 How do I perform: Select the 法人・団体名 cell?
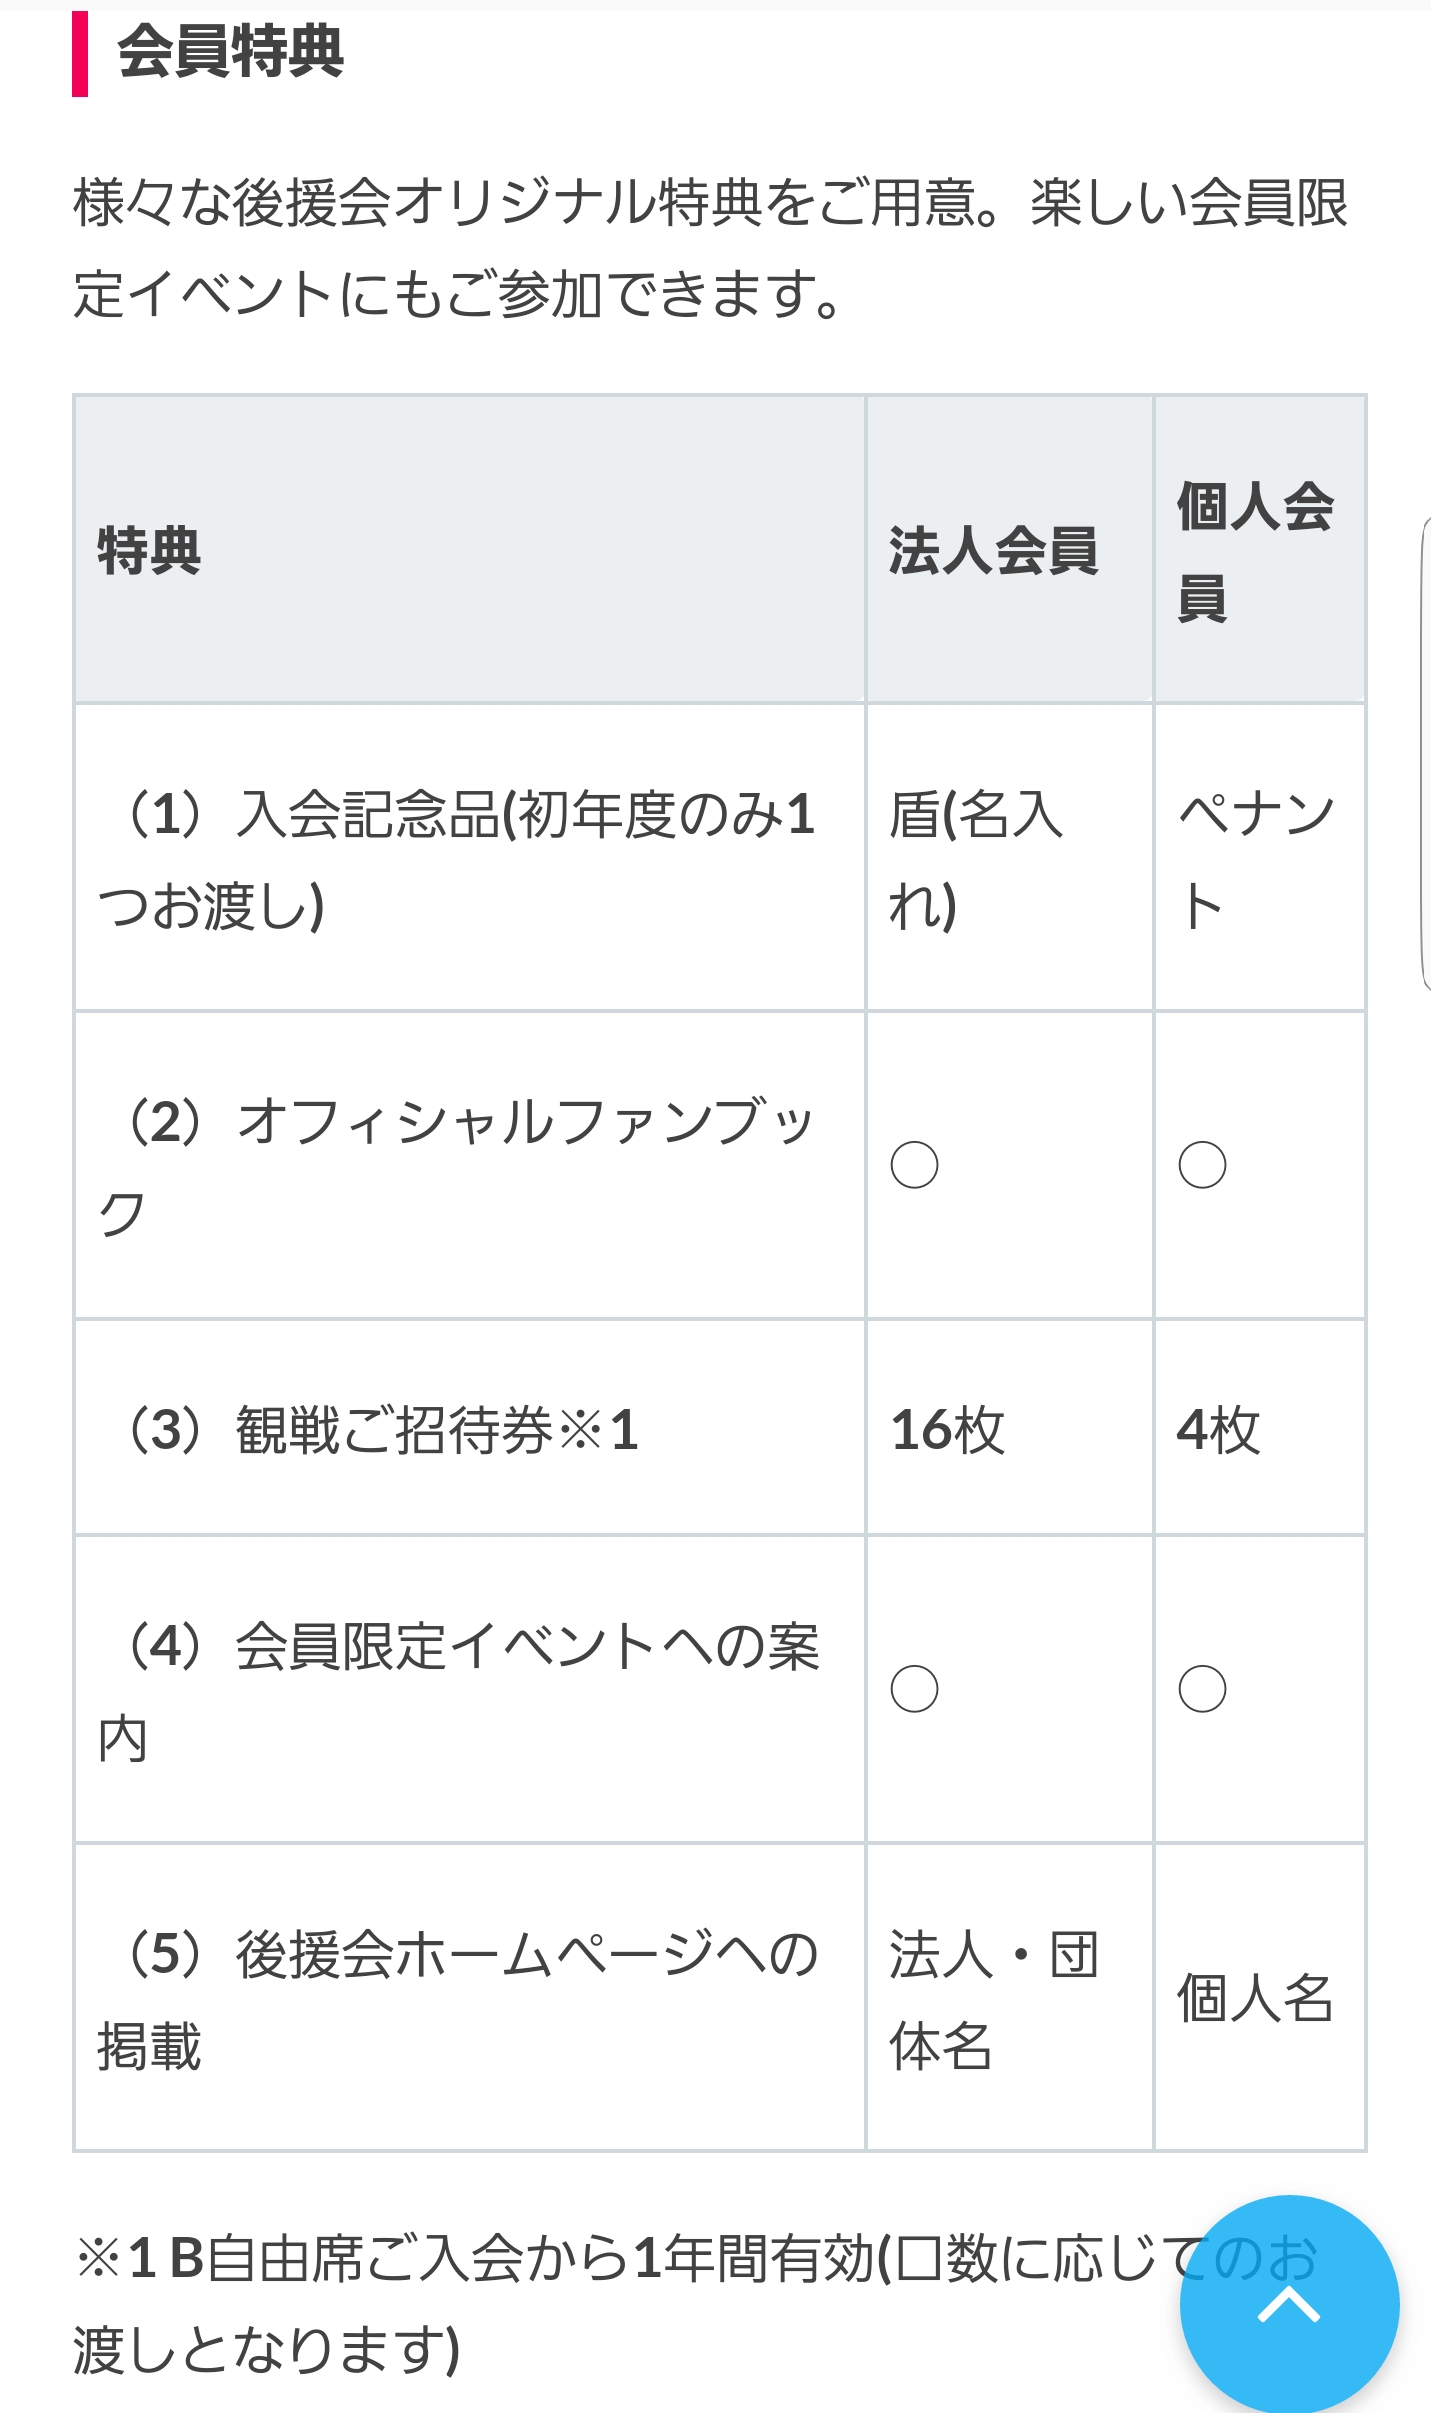pyautogui.click(x=994, y=1998)
